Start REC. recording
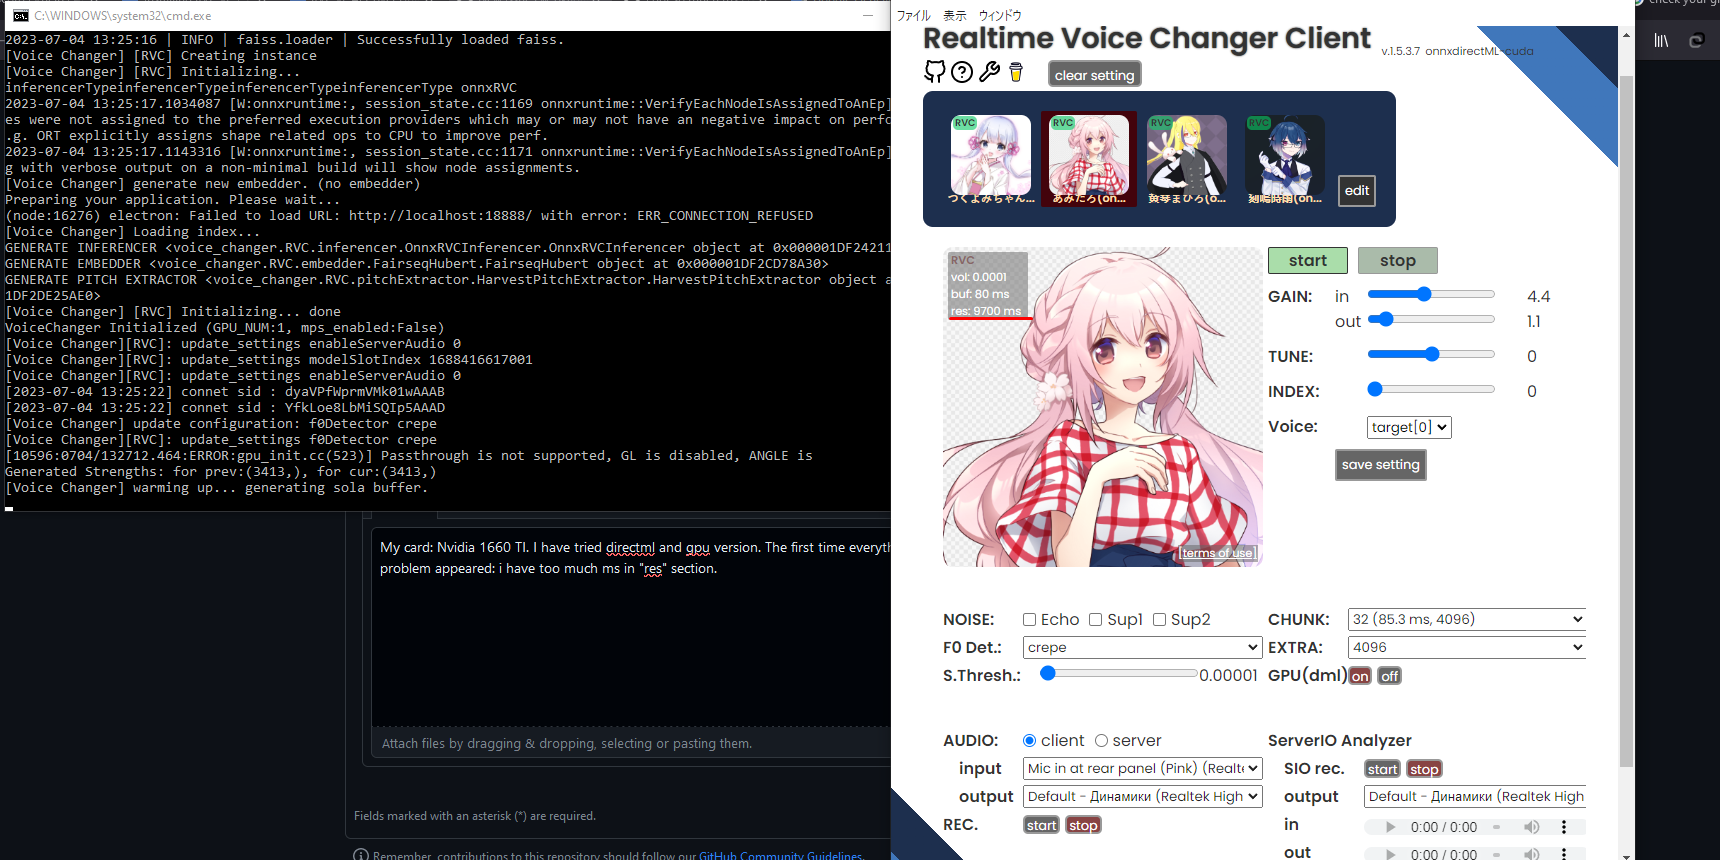The width and height of the screenshot is (1720, 860). [1041, 825]
